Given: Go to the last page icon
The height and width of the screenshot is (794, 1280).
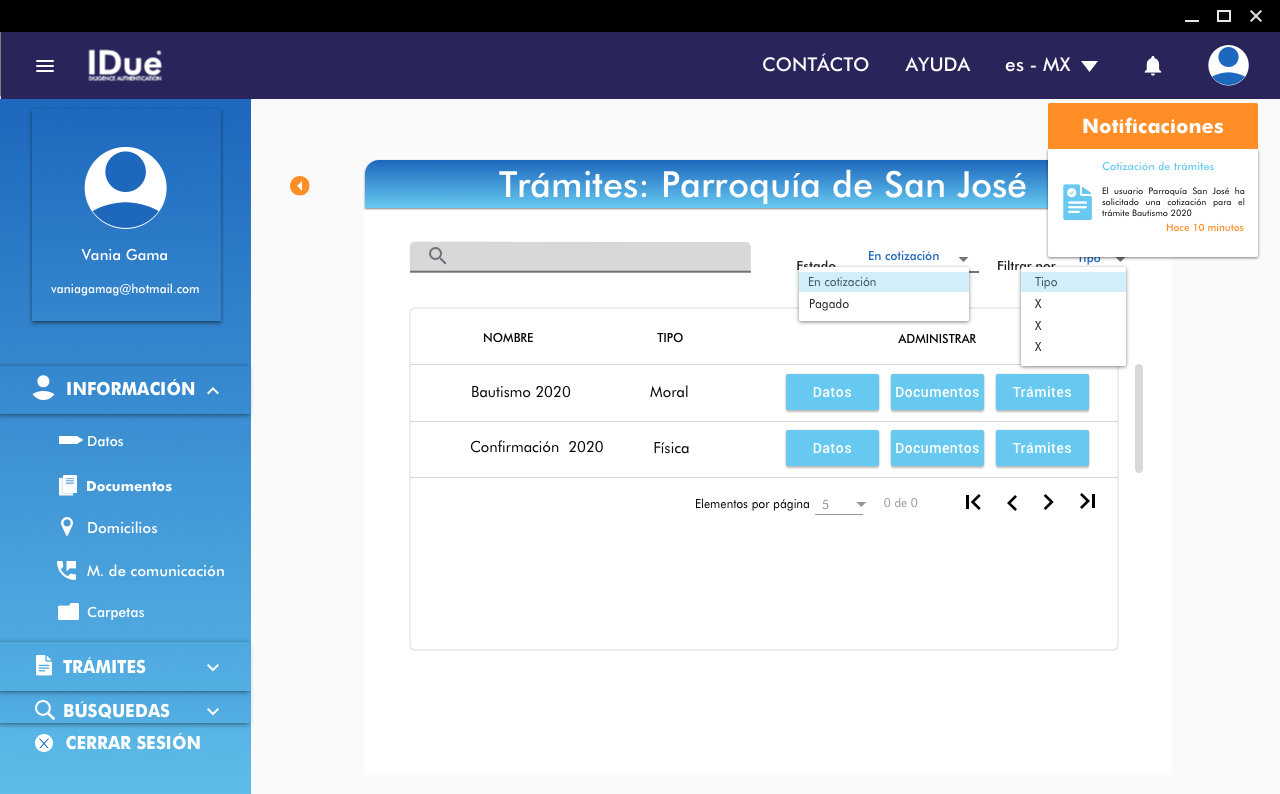Looking at the screenshot, I should [1087, 502].
